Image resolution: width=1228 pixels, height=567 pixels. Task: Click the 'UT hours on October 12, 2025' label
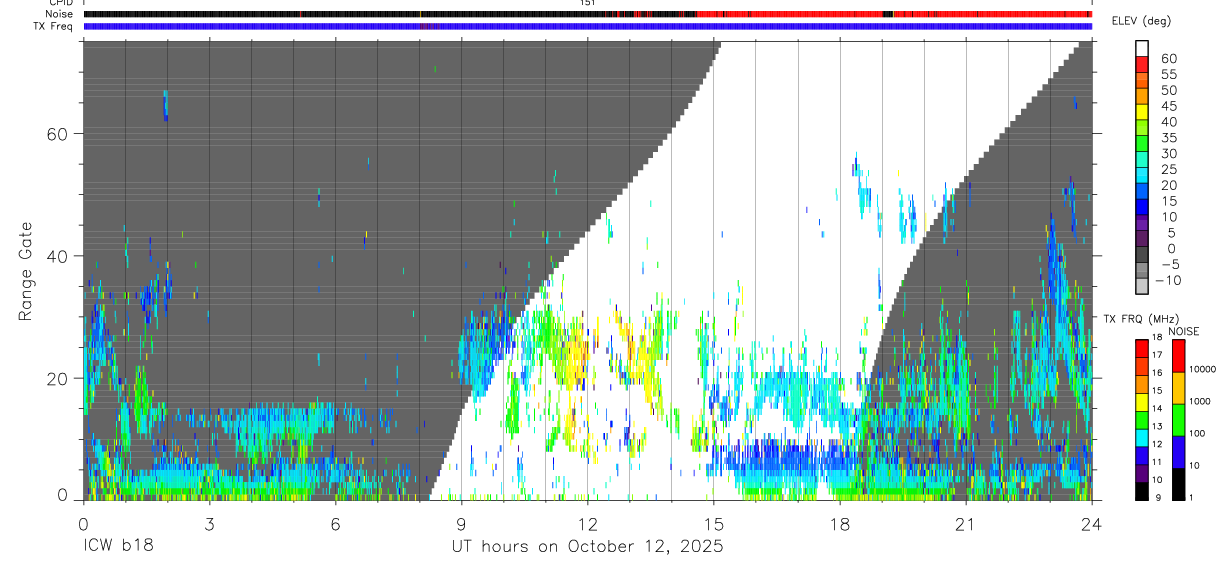[x=586, y=546]
